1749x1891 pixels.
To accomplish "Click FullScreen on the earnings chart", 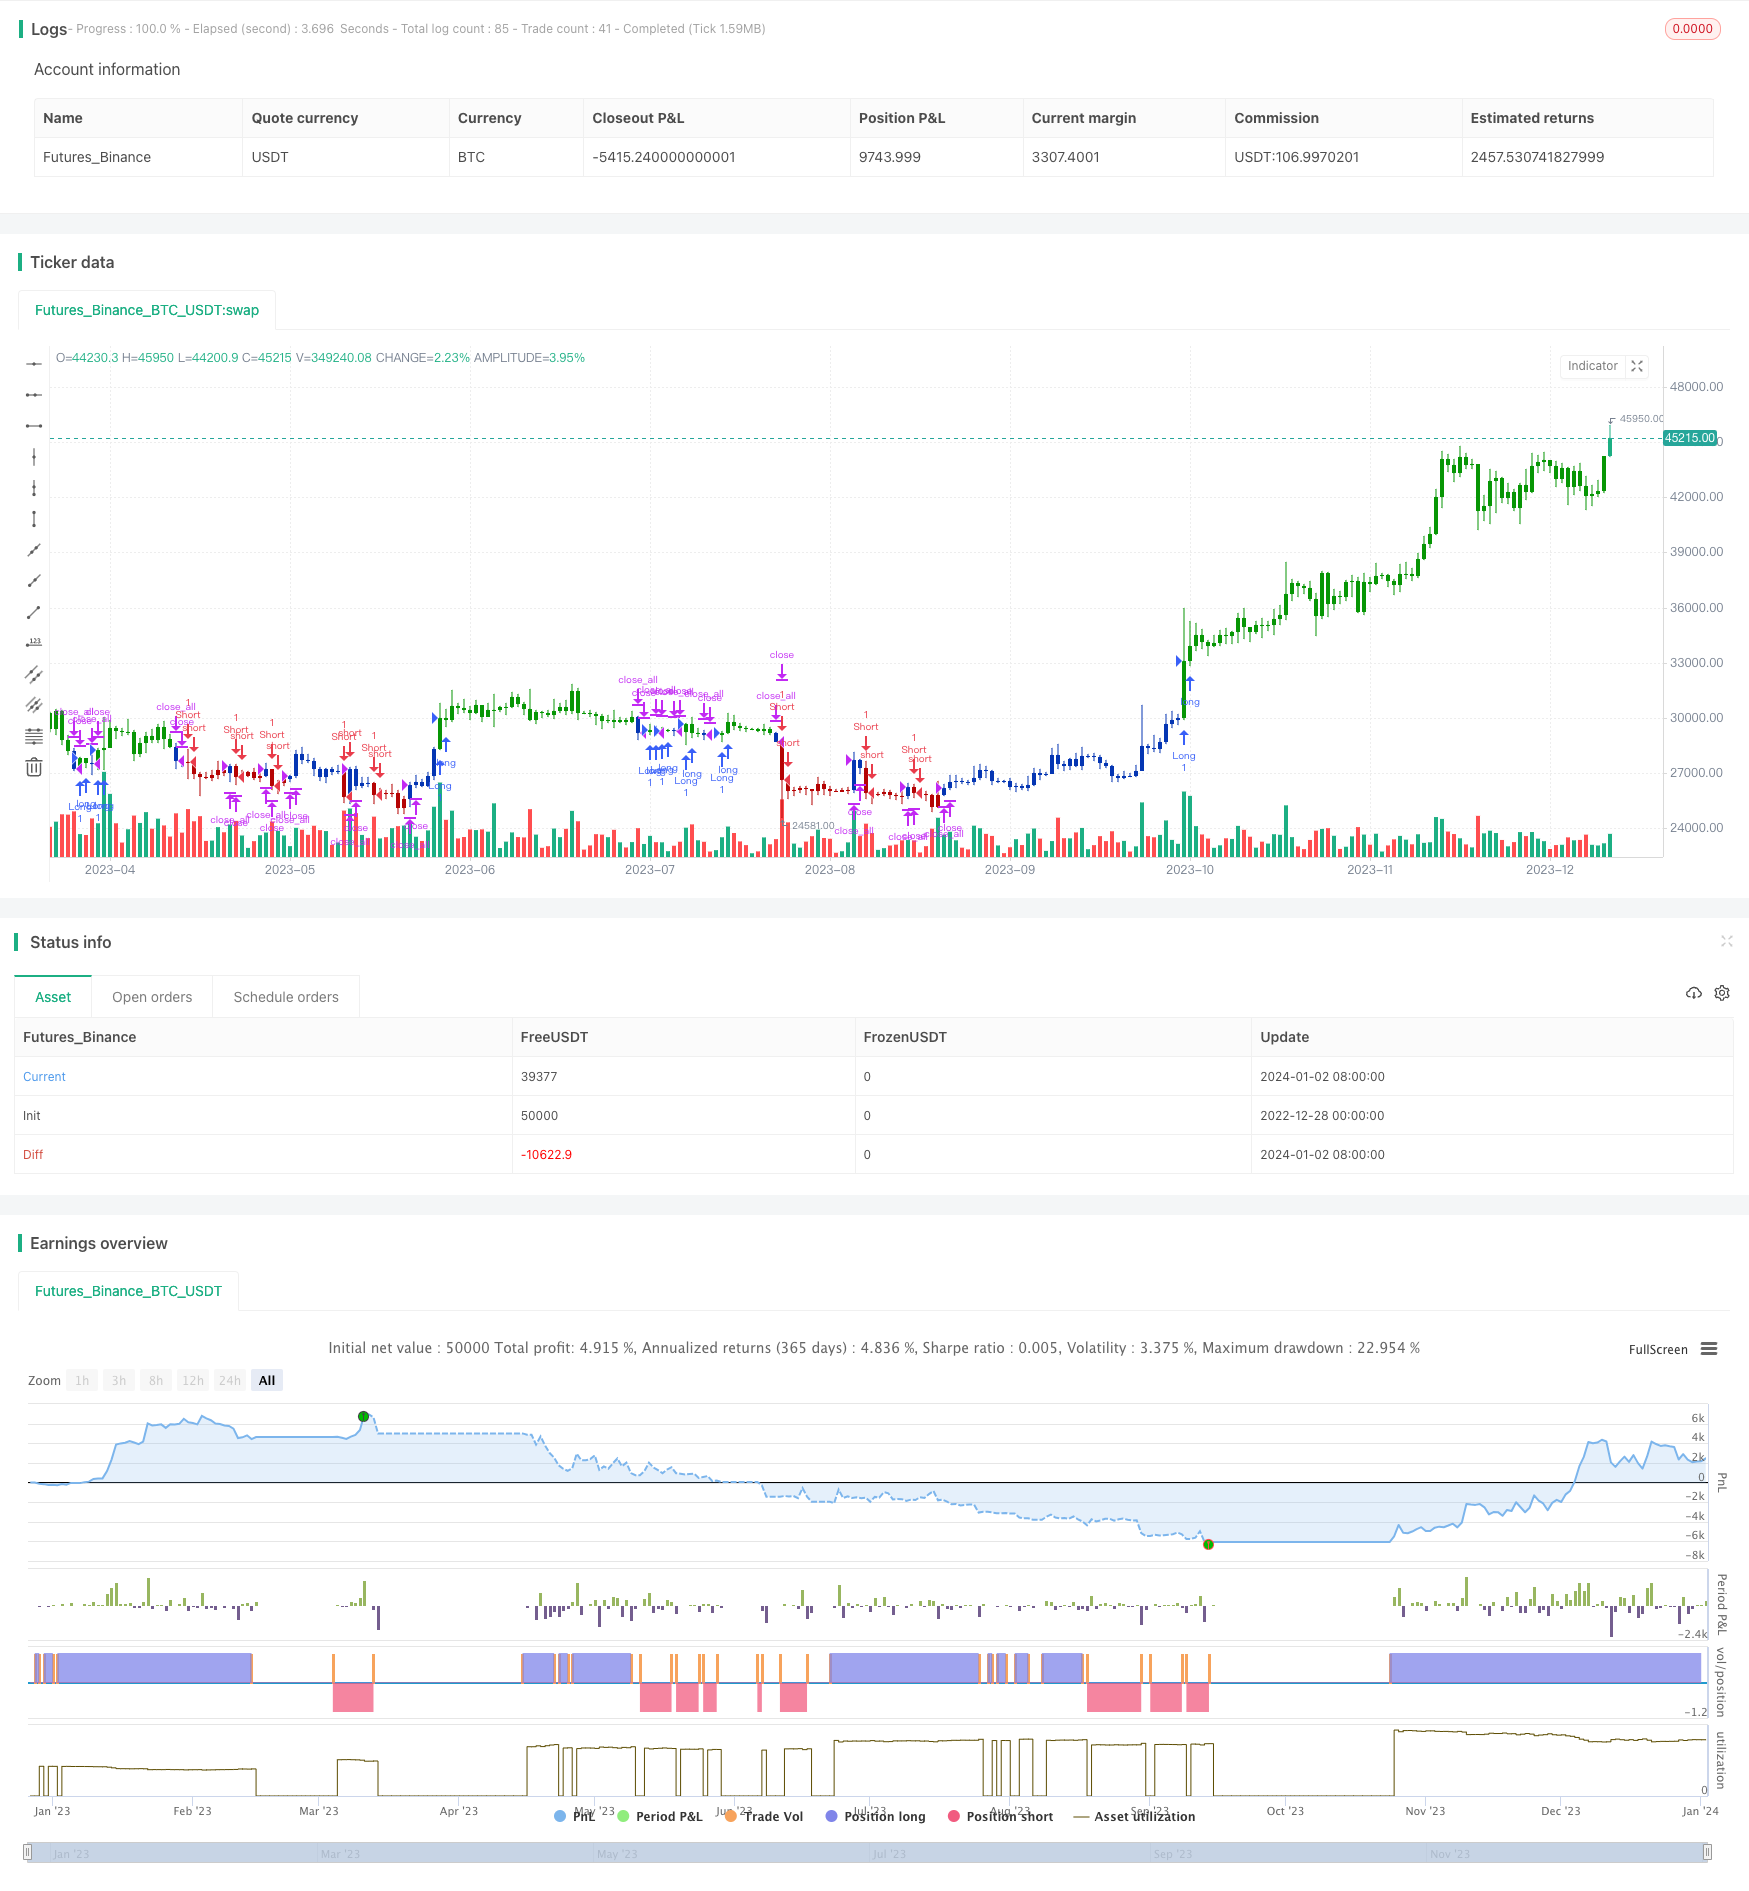I will pyautogui.click(x=1657, y=1349).
